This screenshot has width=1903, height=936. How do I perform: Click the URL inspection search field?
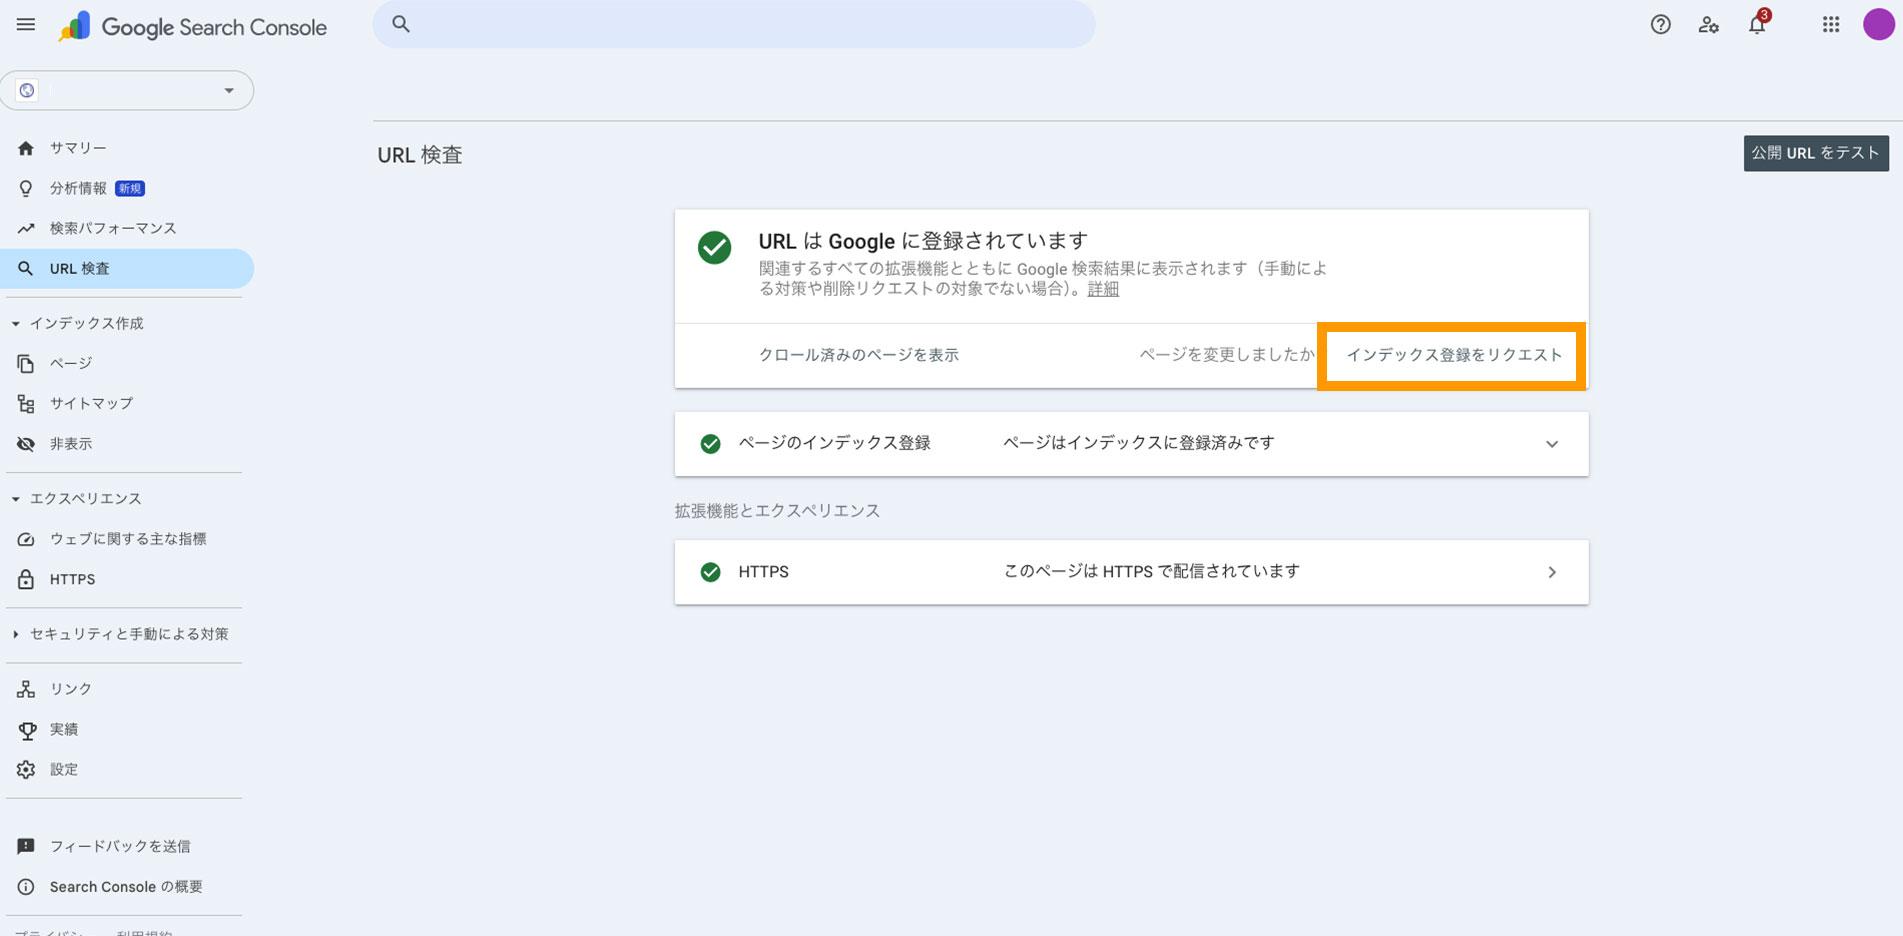[734, 24]
